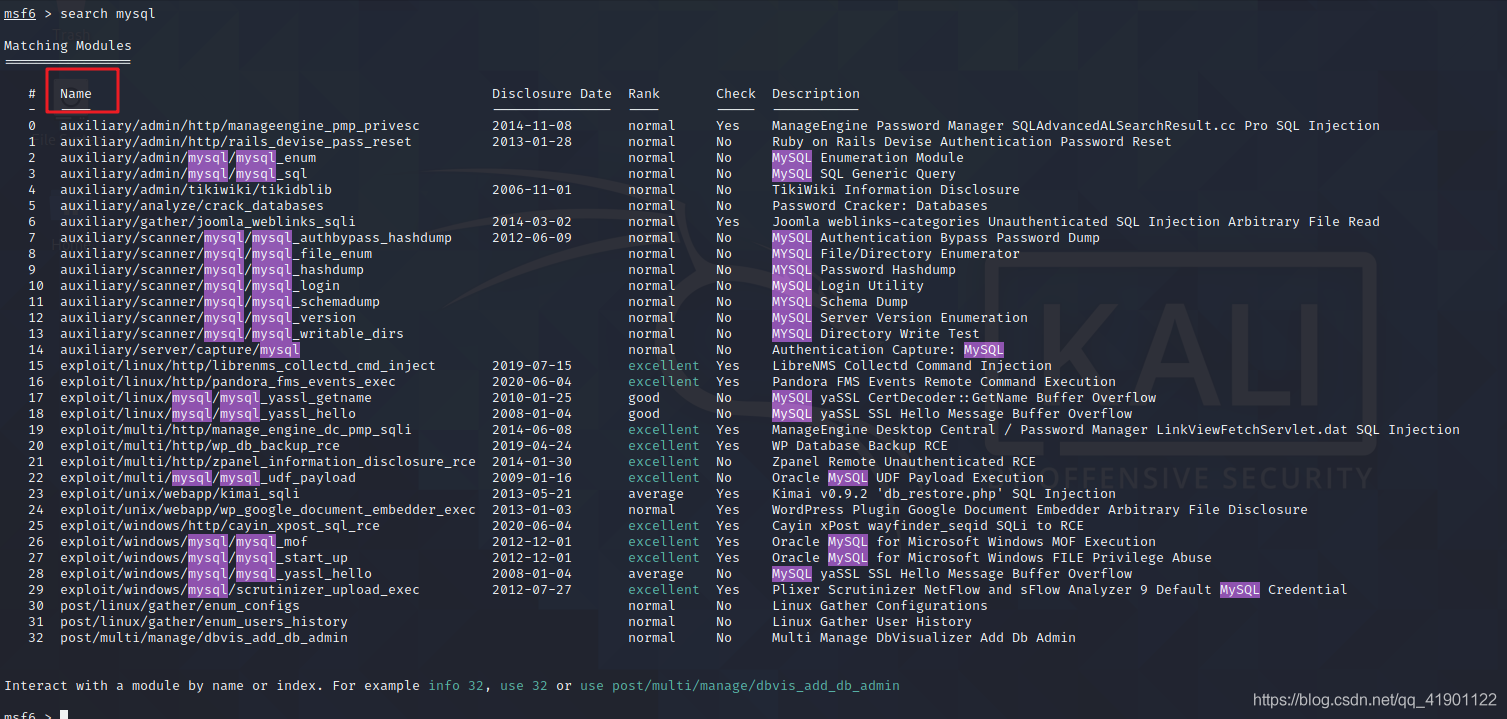The image size is (1507, 719).
Task: Select exploit/linux/mysql/mysql_yassl_hello module name
Action: click(x=208, y=414)
